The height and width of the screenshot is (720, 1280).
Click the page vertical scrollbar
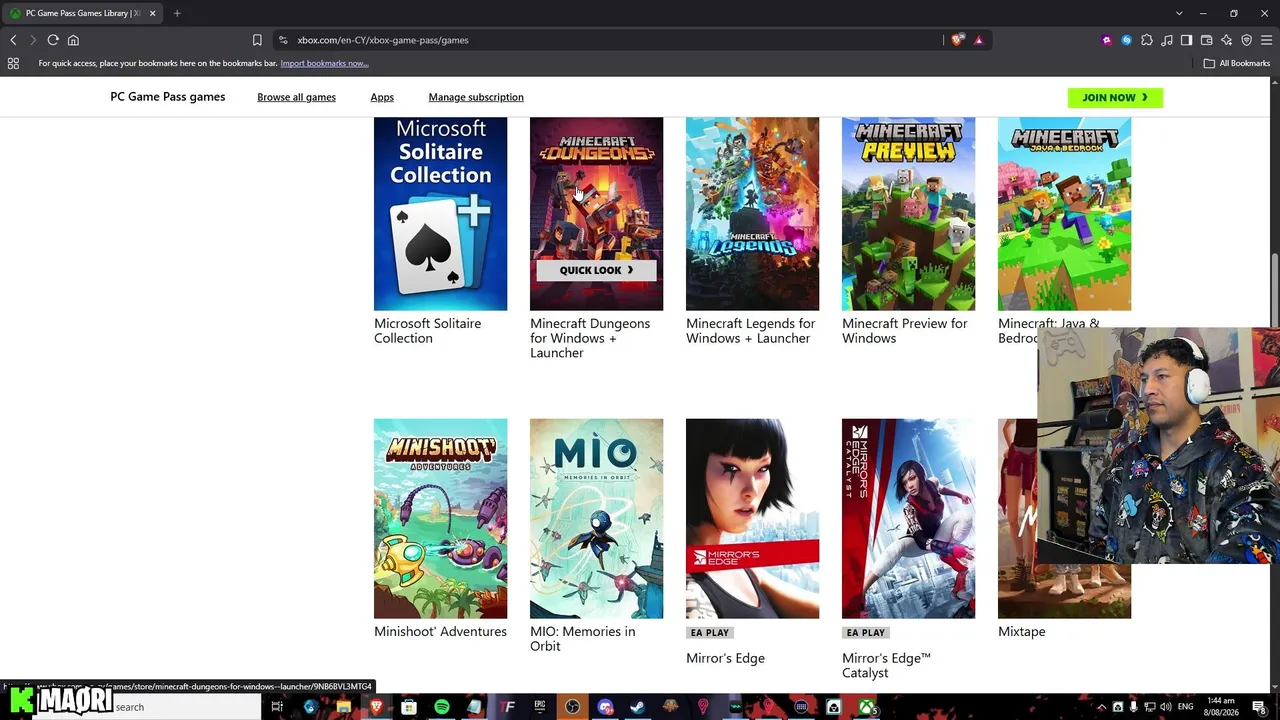click(x=1274, y=290)
